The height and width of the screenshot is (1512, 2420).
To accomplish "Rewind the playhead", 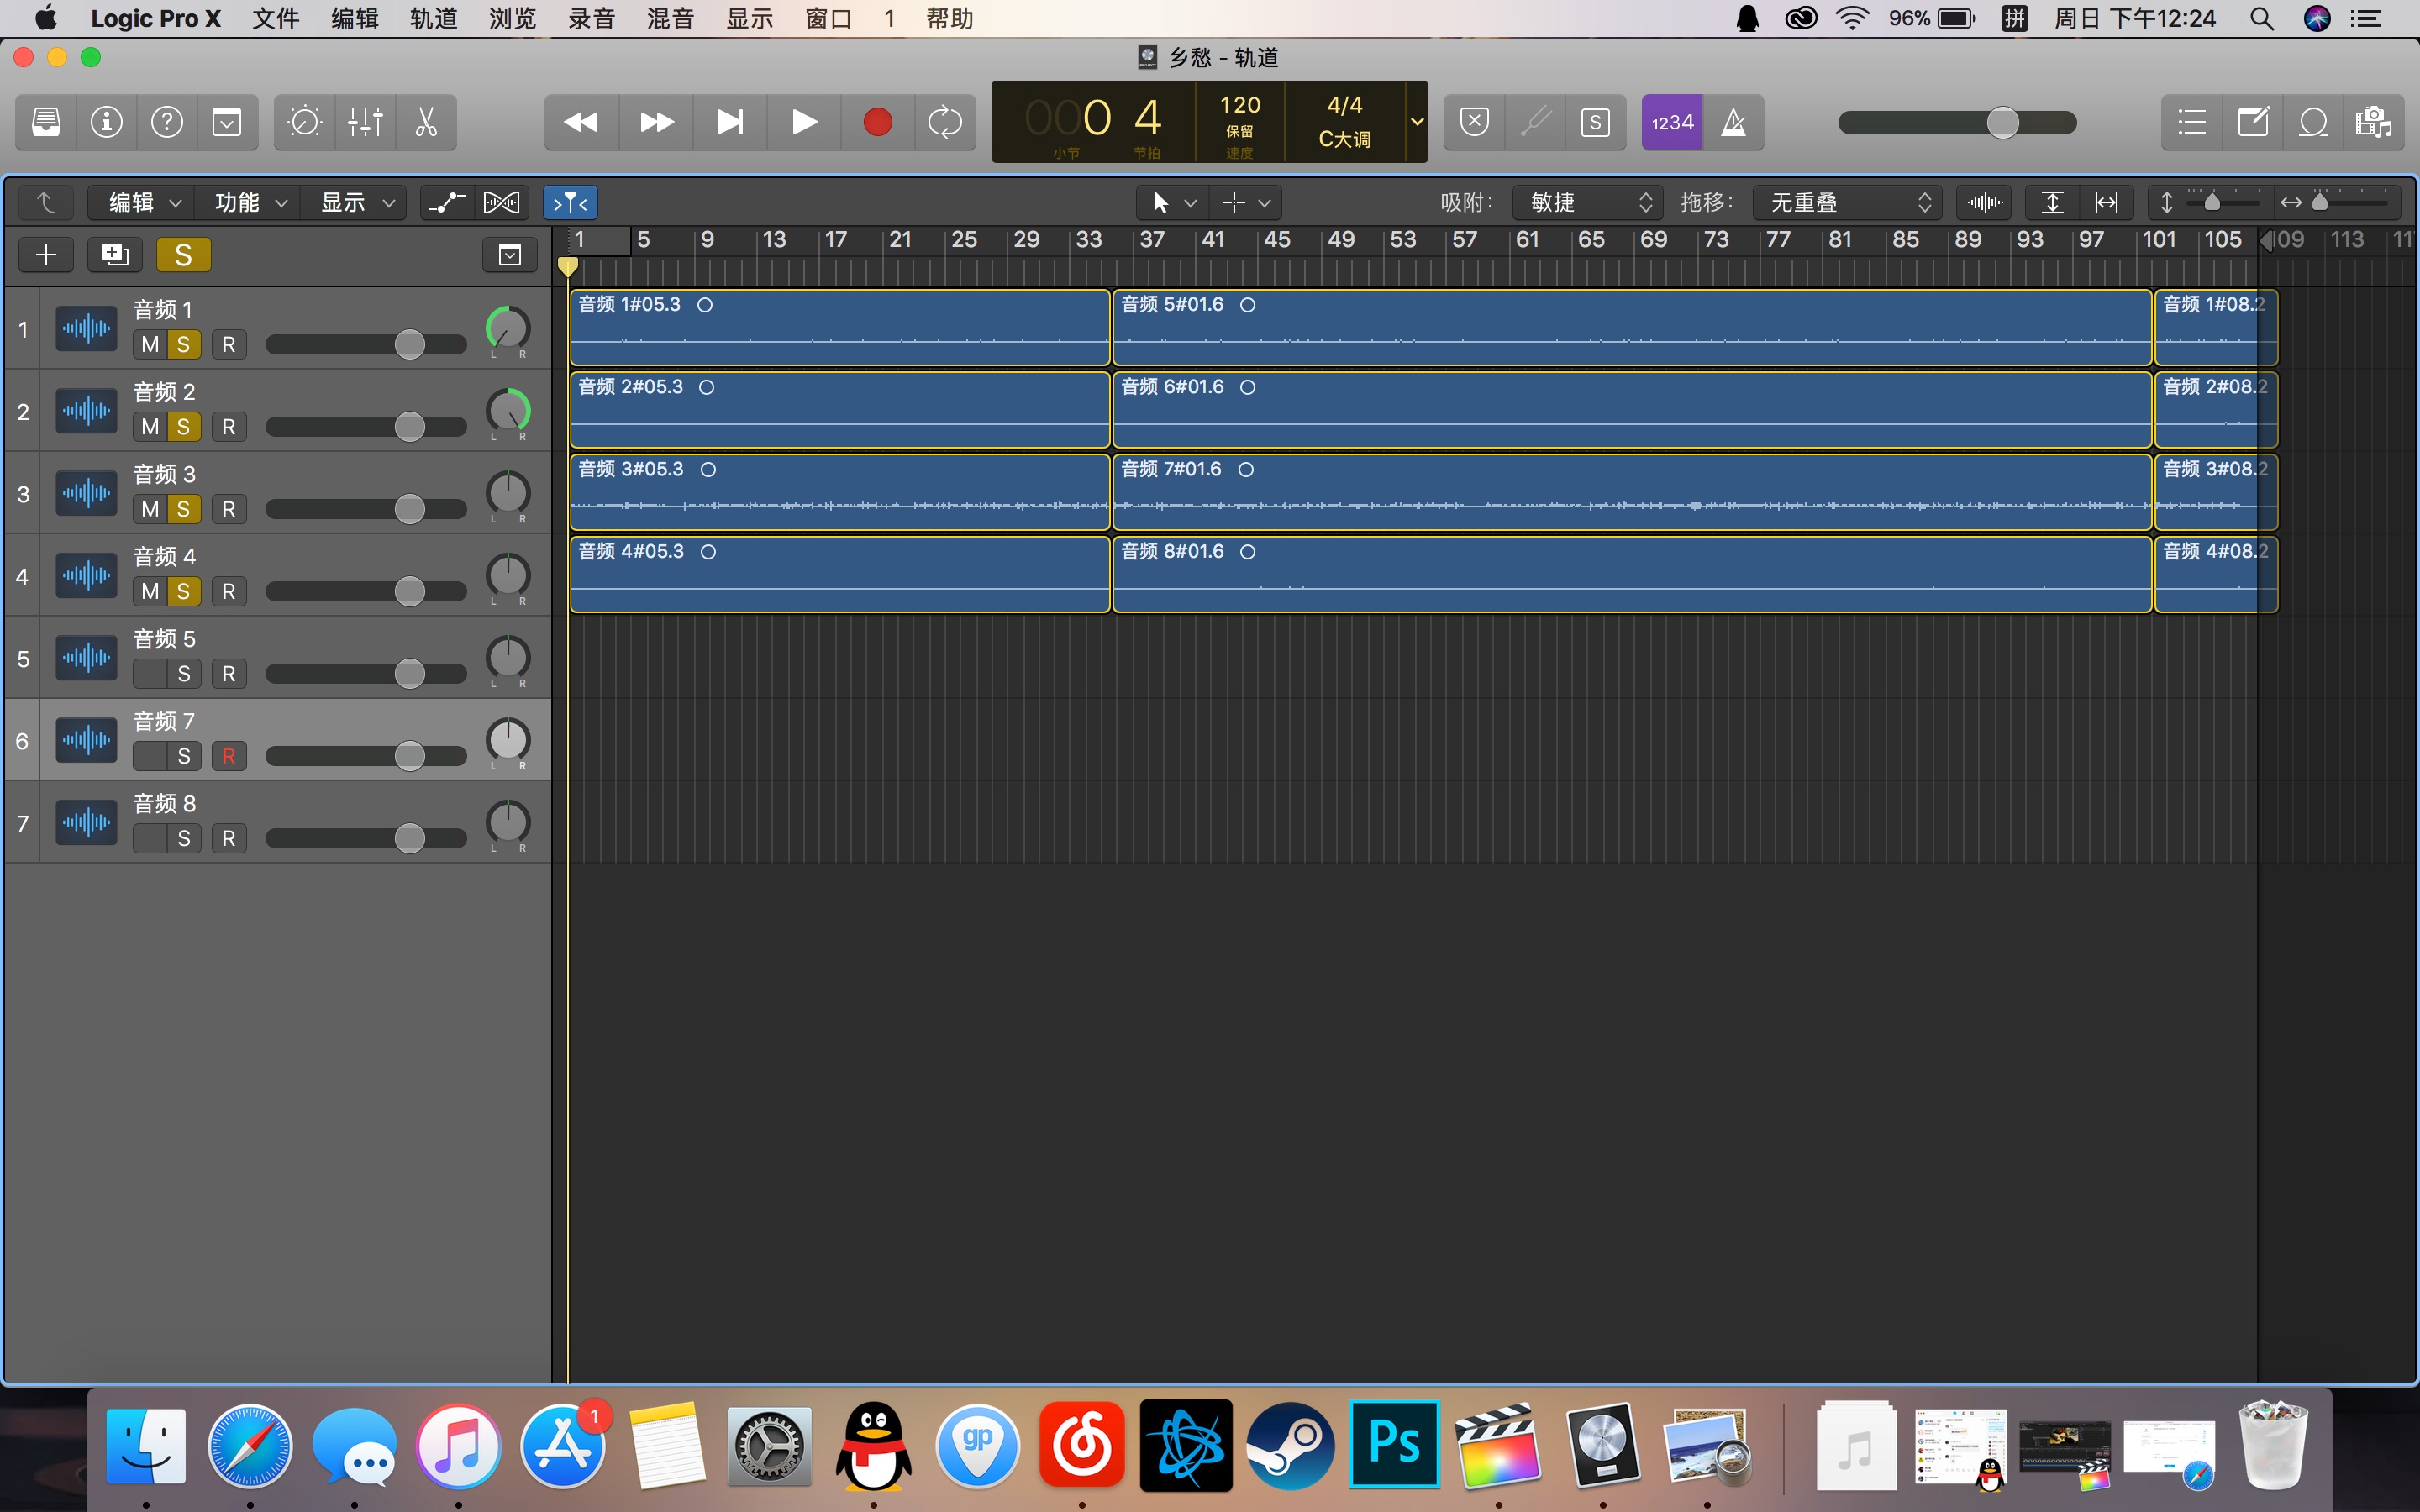I will tap(581, 122).
